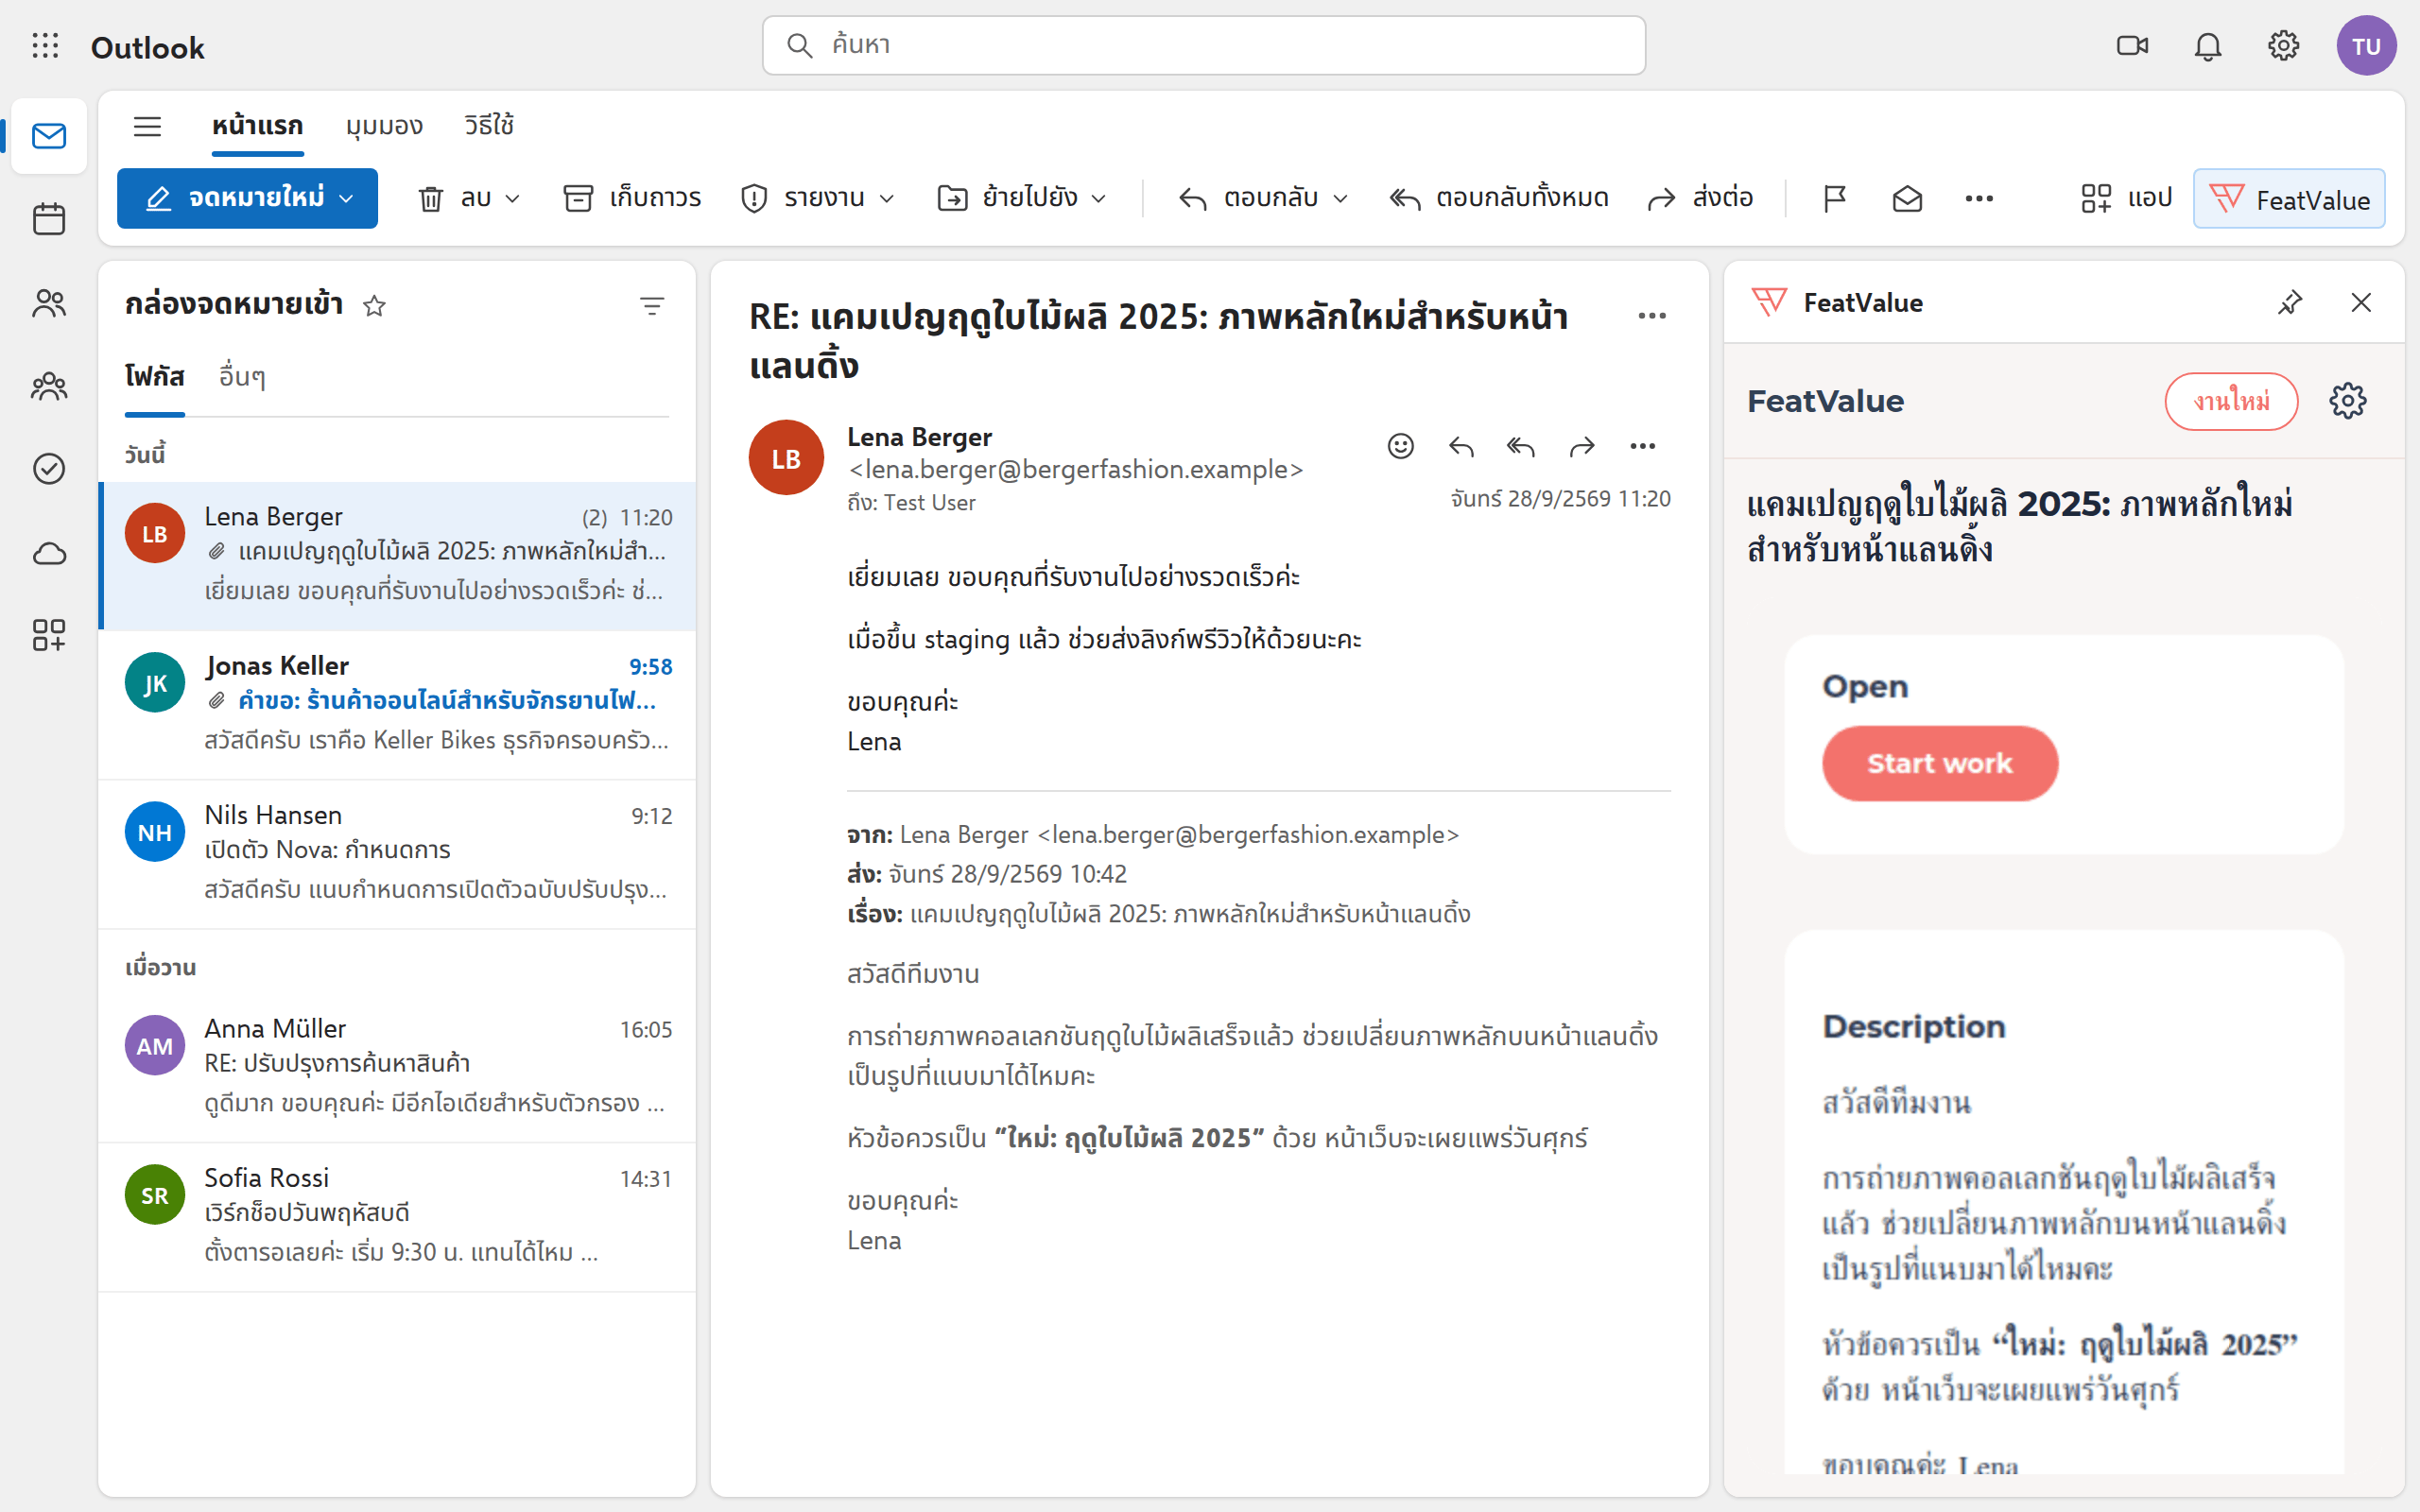Open the Jonas Keller email
2420x1512 pixels.
pos(397,704)
